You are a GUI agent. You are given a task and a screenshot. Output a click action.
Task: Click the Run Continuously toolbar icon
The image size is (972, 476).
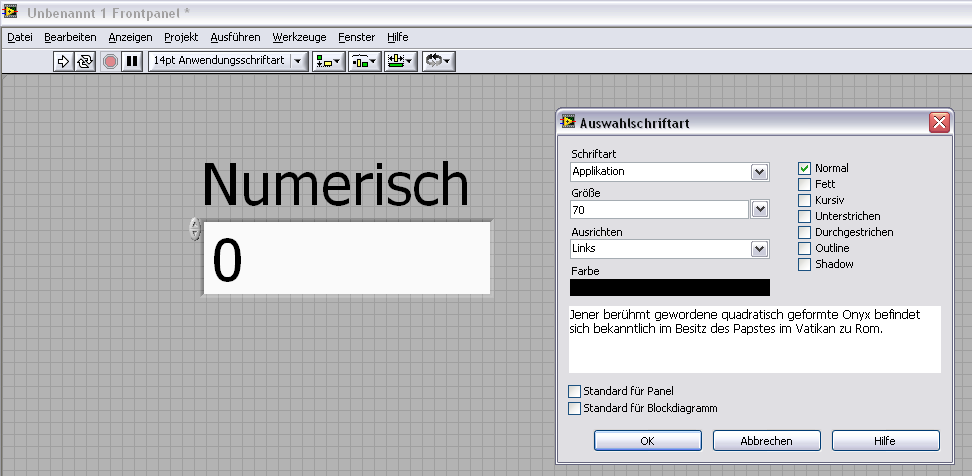pyautogui.click(x=85, y=61)
